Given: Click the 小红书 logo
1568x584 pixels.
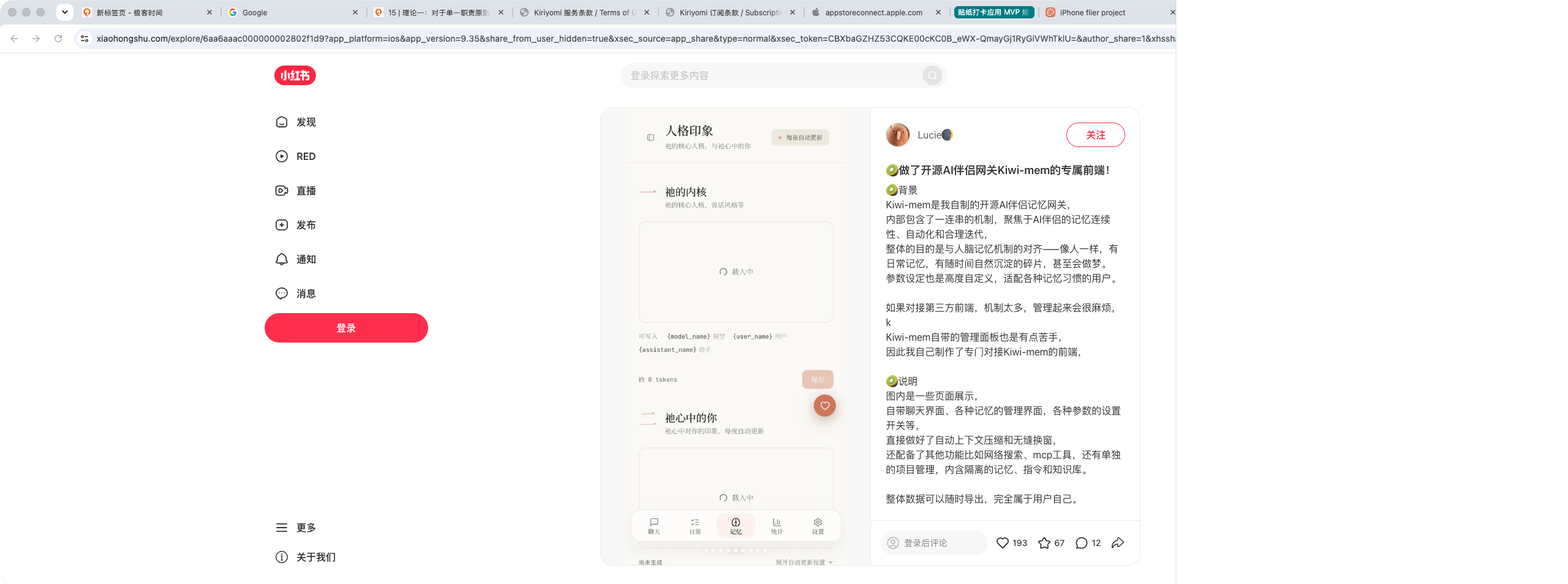Looking at the screenshot, I should click(x=295, y=75).
